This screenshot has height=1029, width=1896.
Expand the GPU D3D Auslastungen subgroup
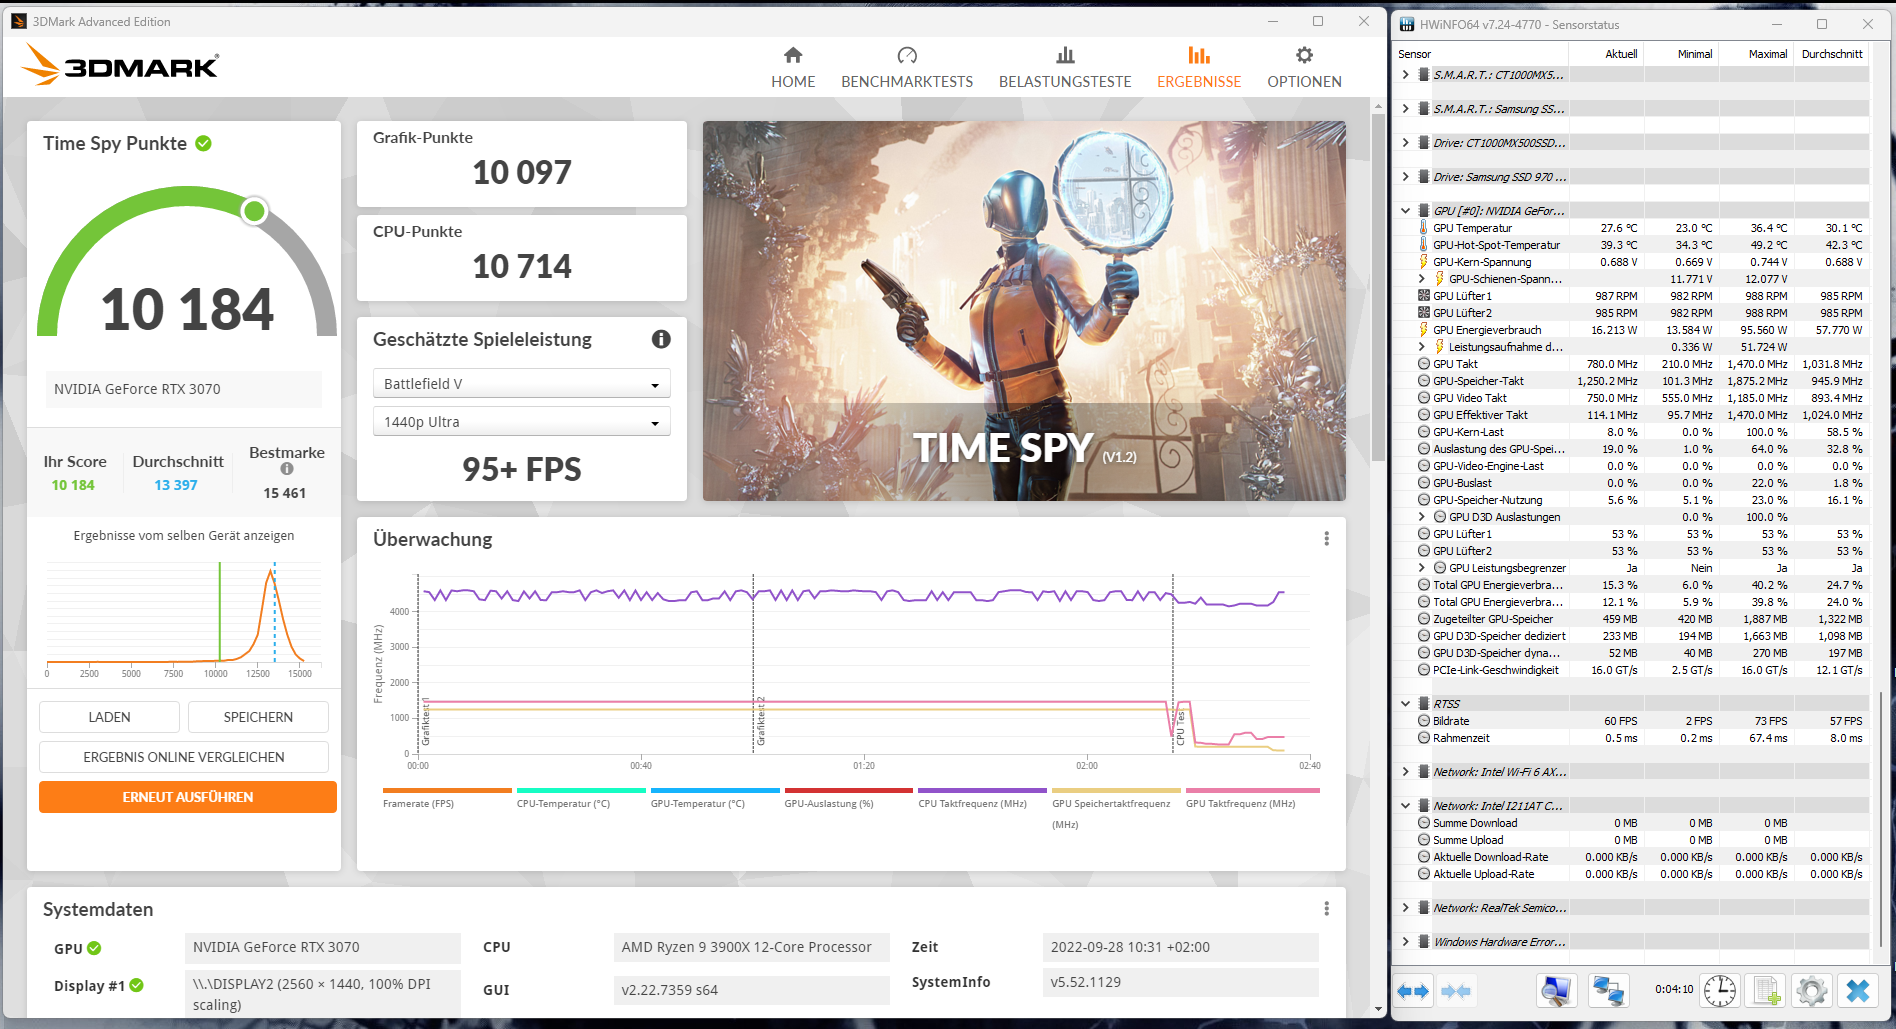click(1421, 517)
